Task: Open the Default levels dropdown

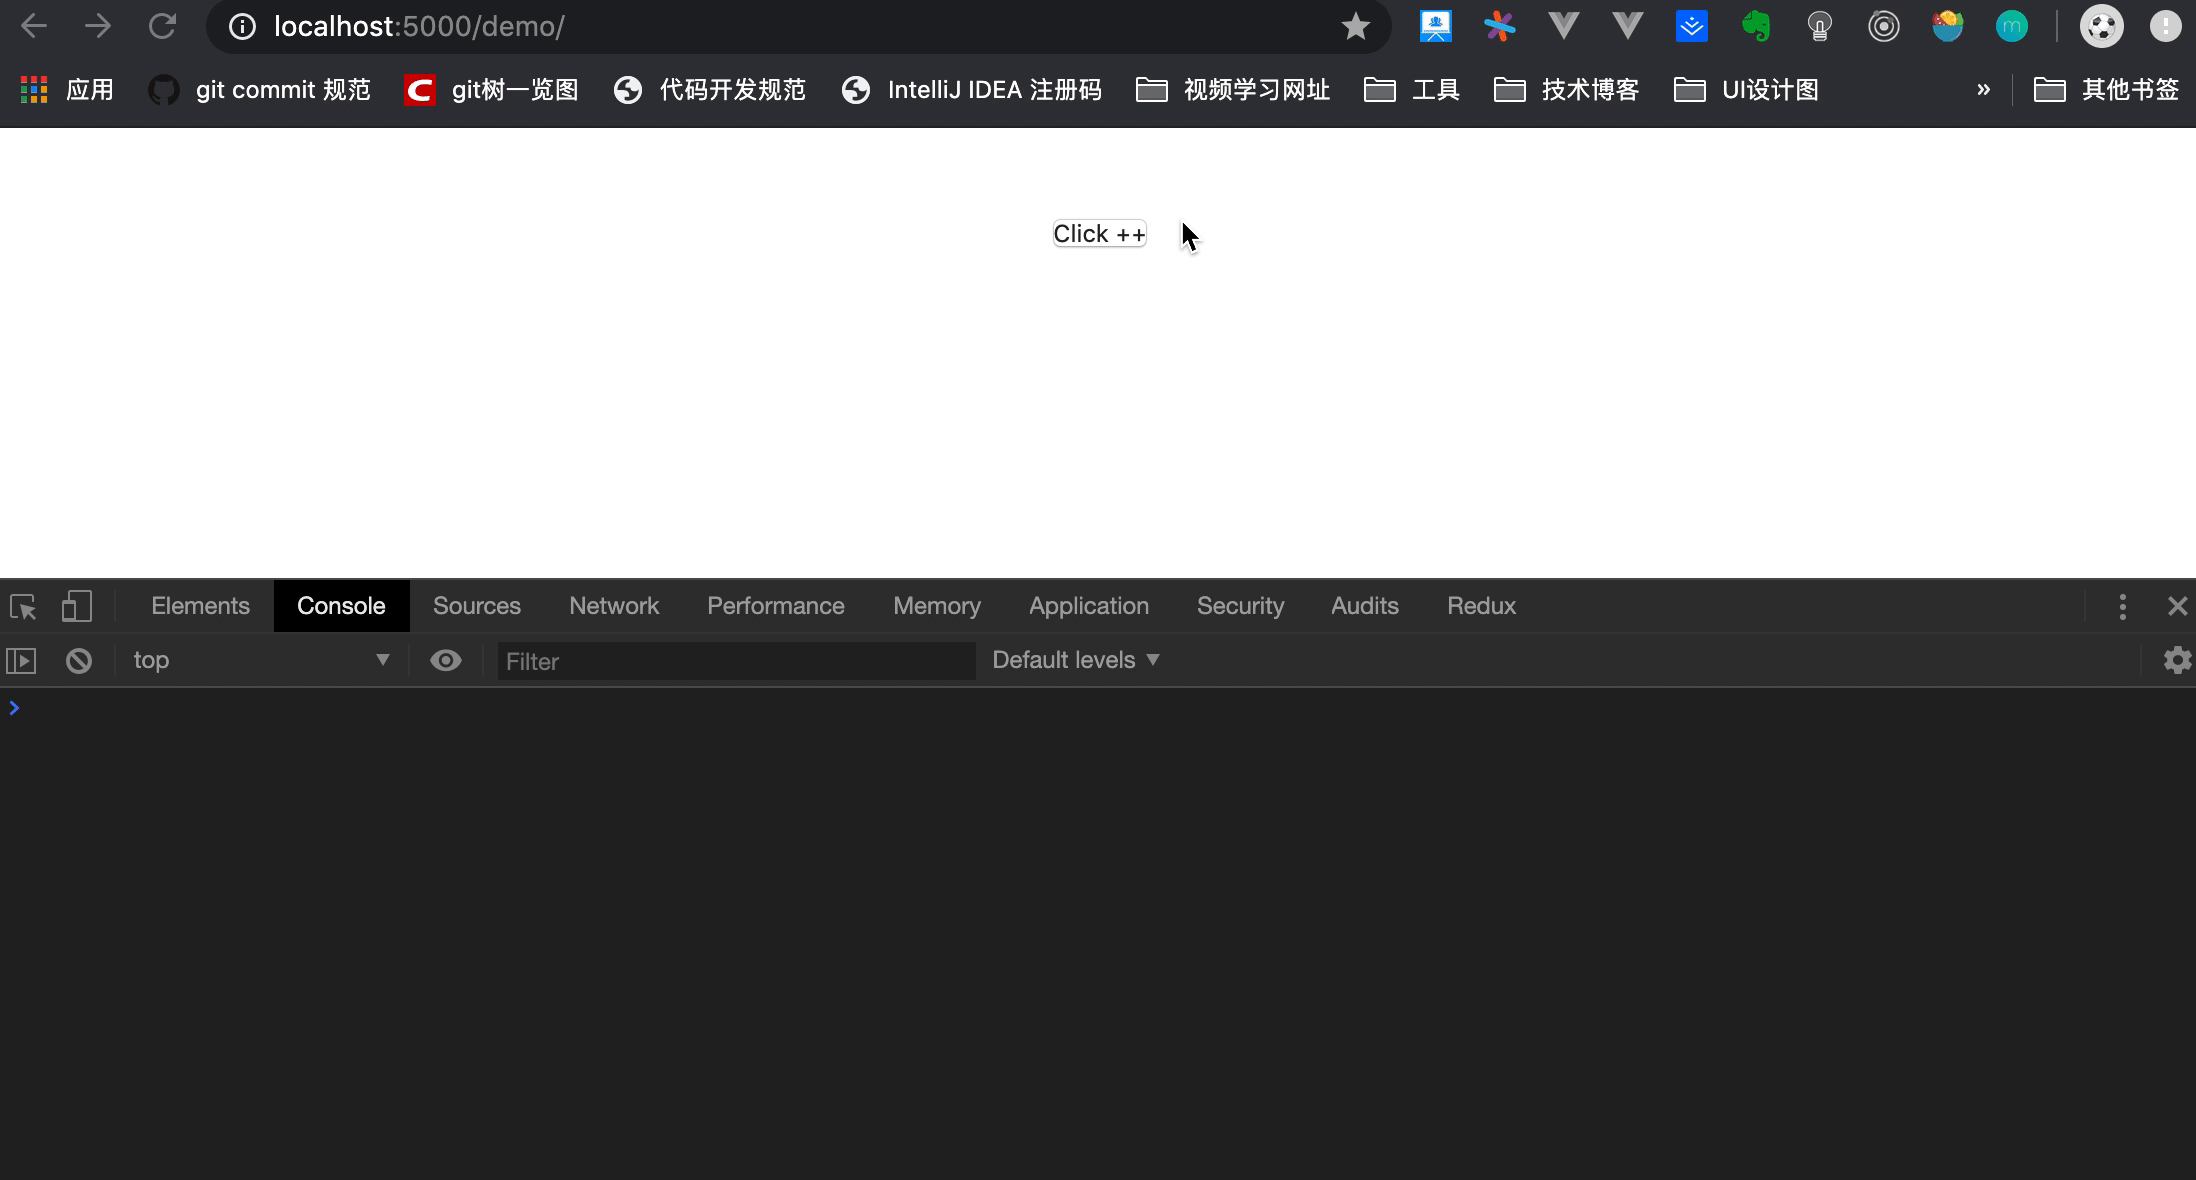Action: point(1075,660)
